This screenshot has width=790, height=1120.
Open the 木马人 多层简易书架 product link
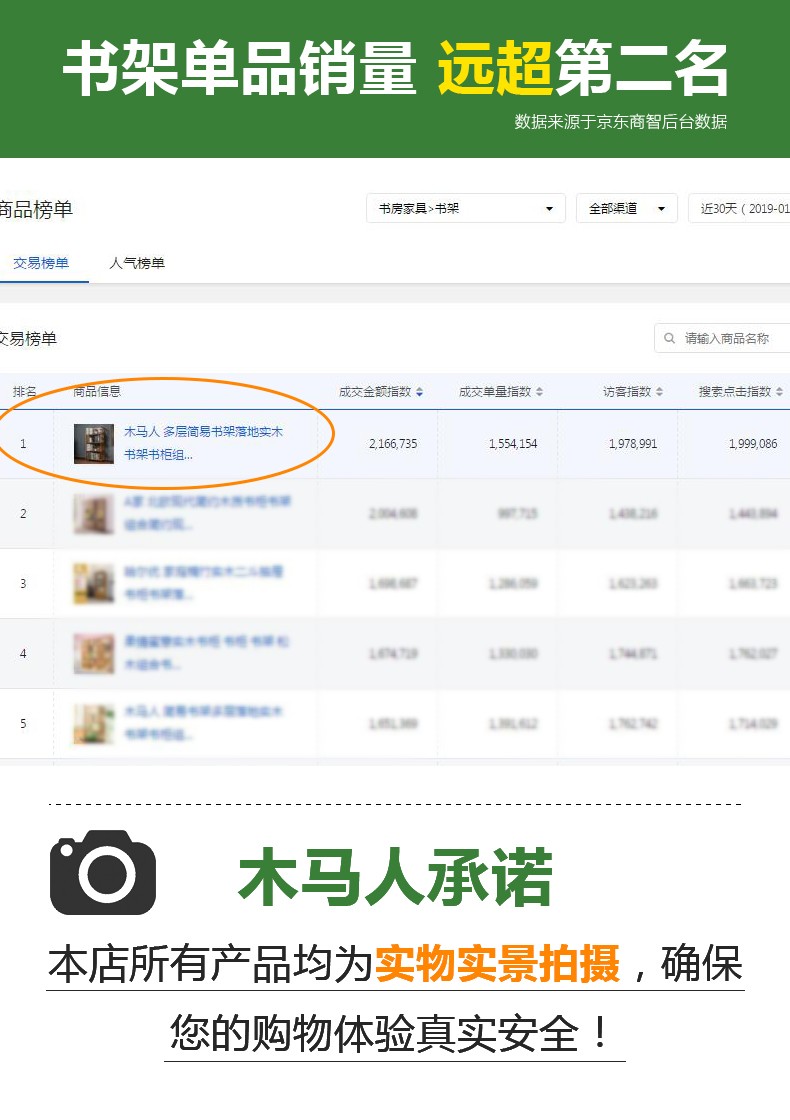tap(204, 443)
